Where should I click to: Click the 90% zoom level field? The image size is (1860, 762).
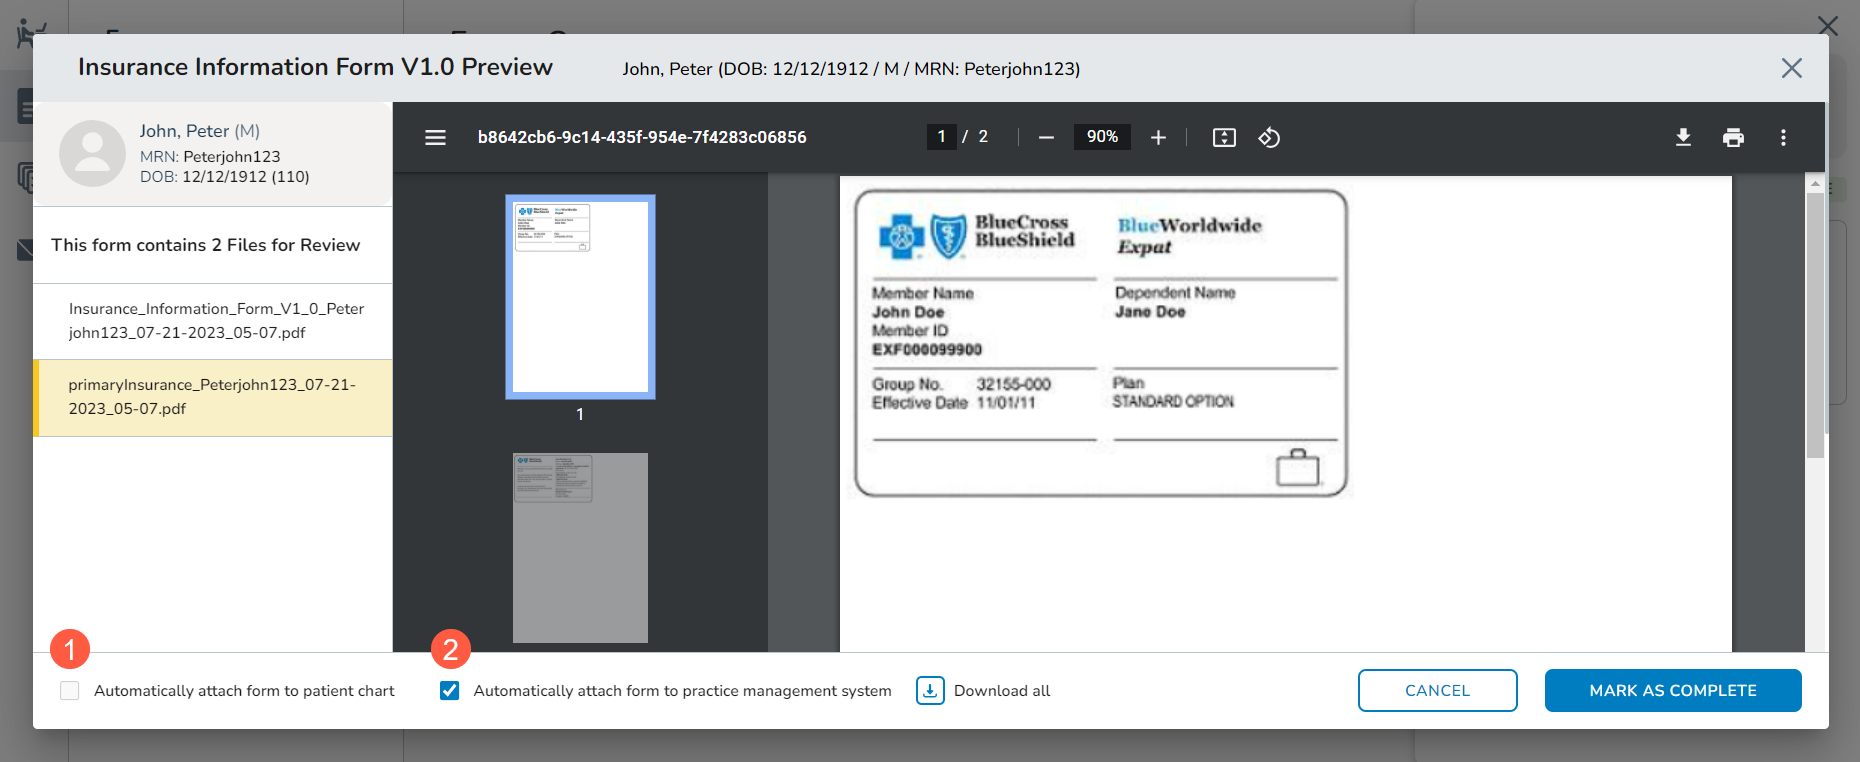pos(1102,137)
